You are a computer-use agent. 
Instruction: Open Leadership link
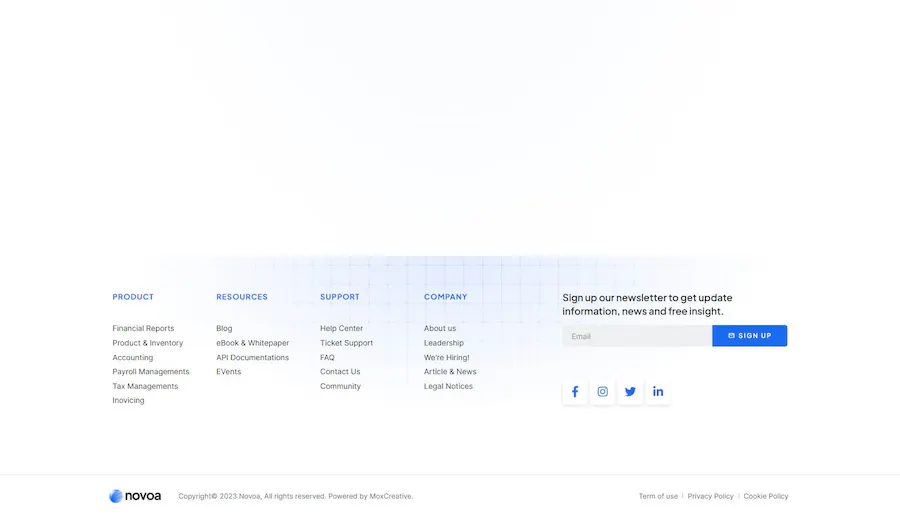point(444,343)
